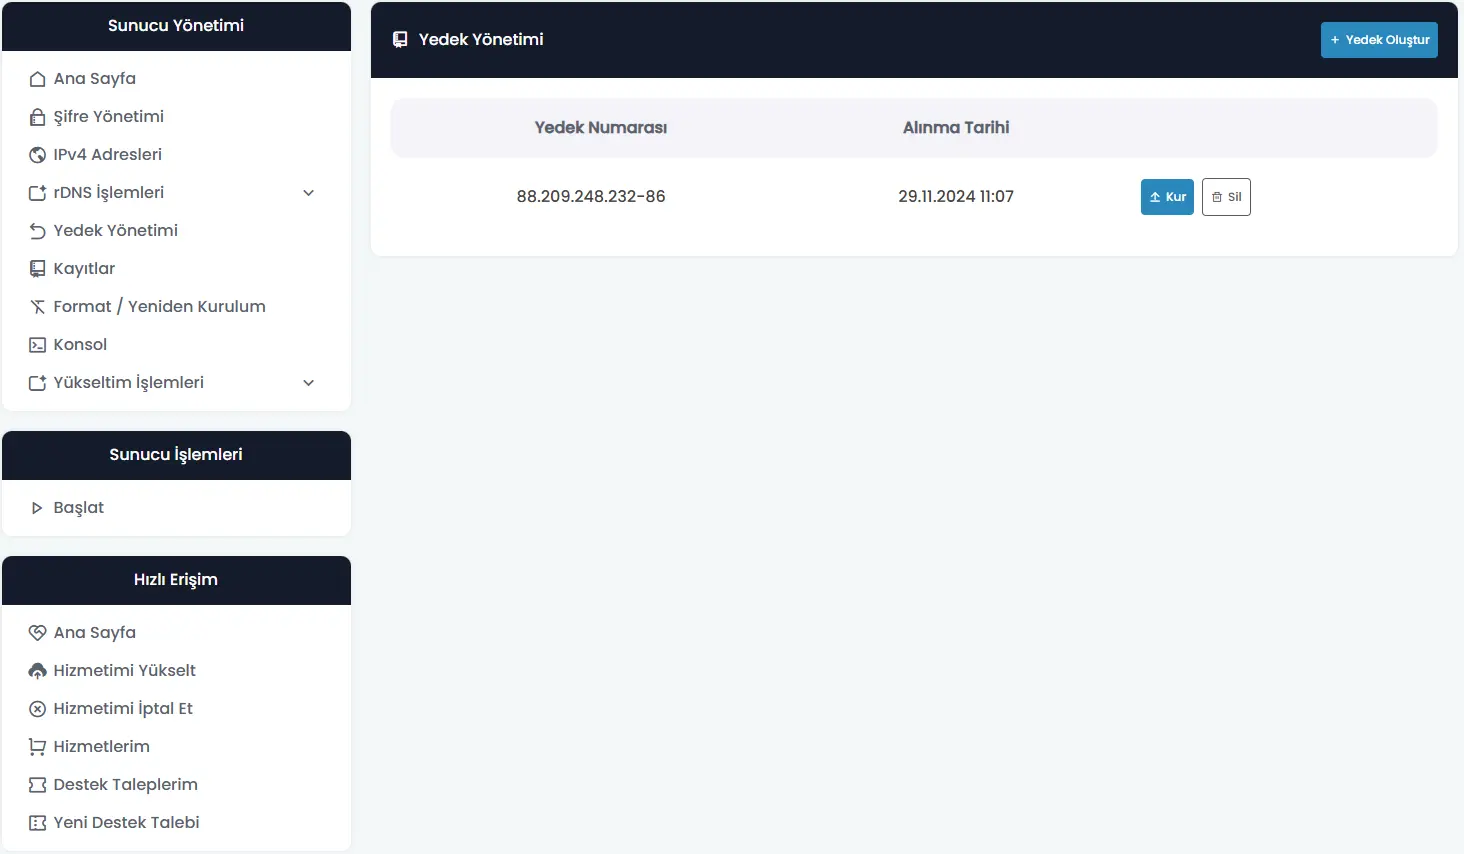Viewport: 1464px width, 854px height.
Task: Open the Destek Taleplerim link
Action: 126,785
